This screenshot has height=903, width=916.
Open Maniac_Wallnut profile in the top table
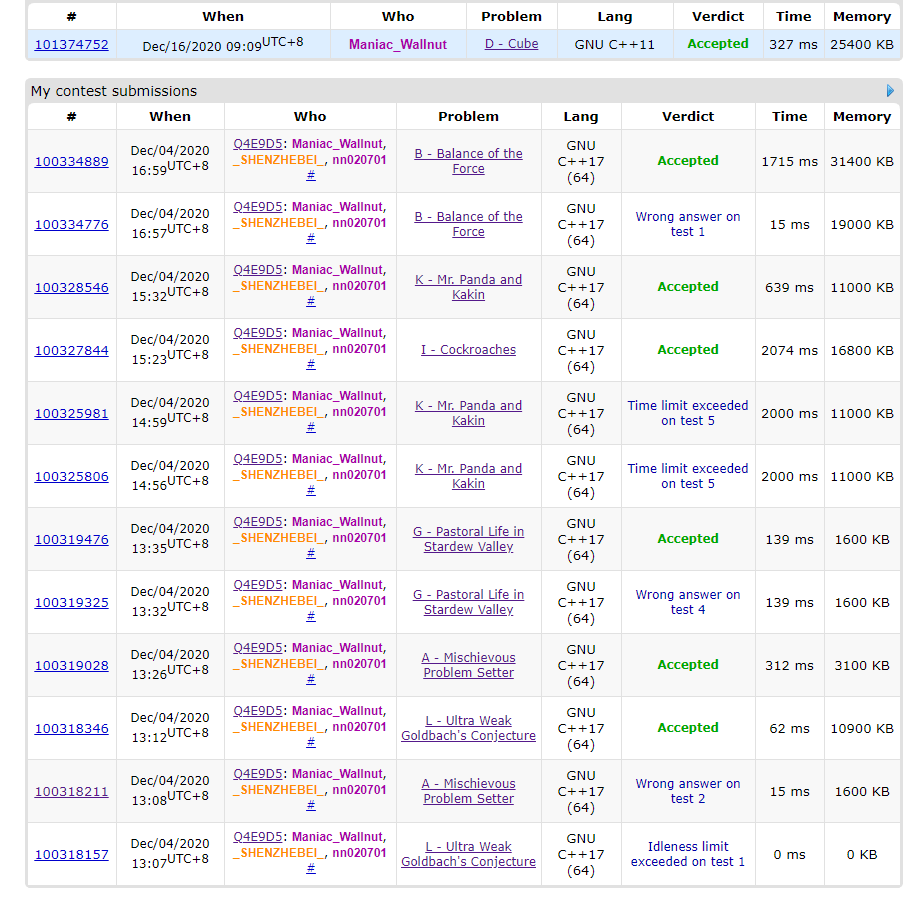(x=398, y=44)
